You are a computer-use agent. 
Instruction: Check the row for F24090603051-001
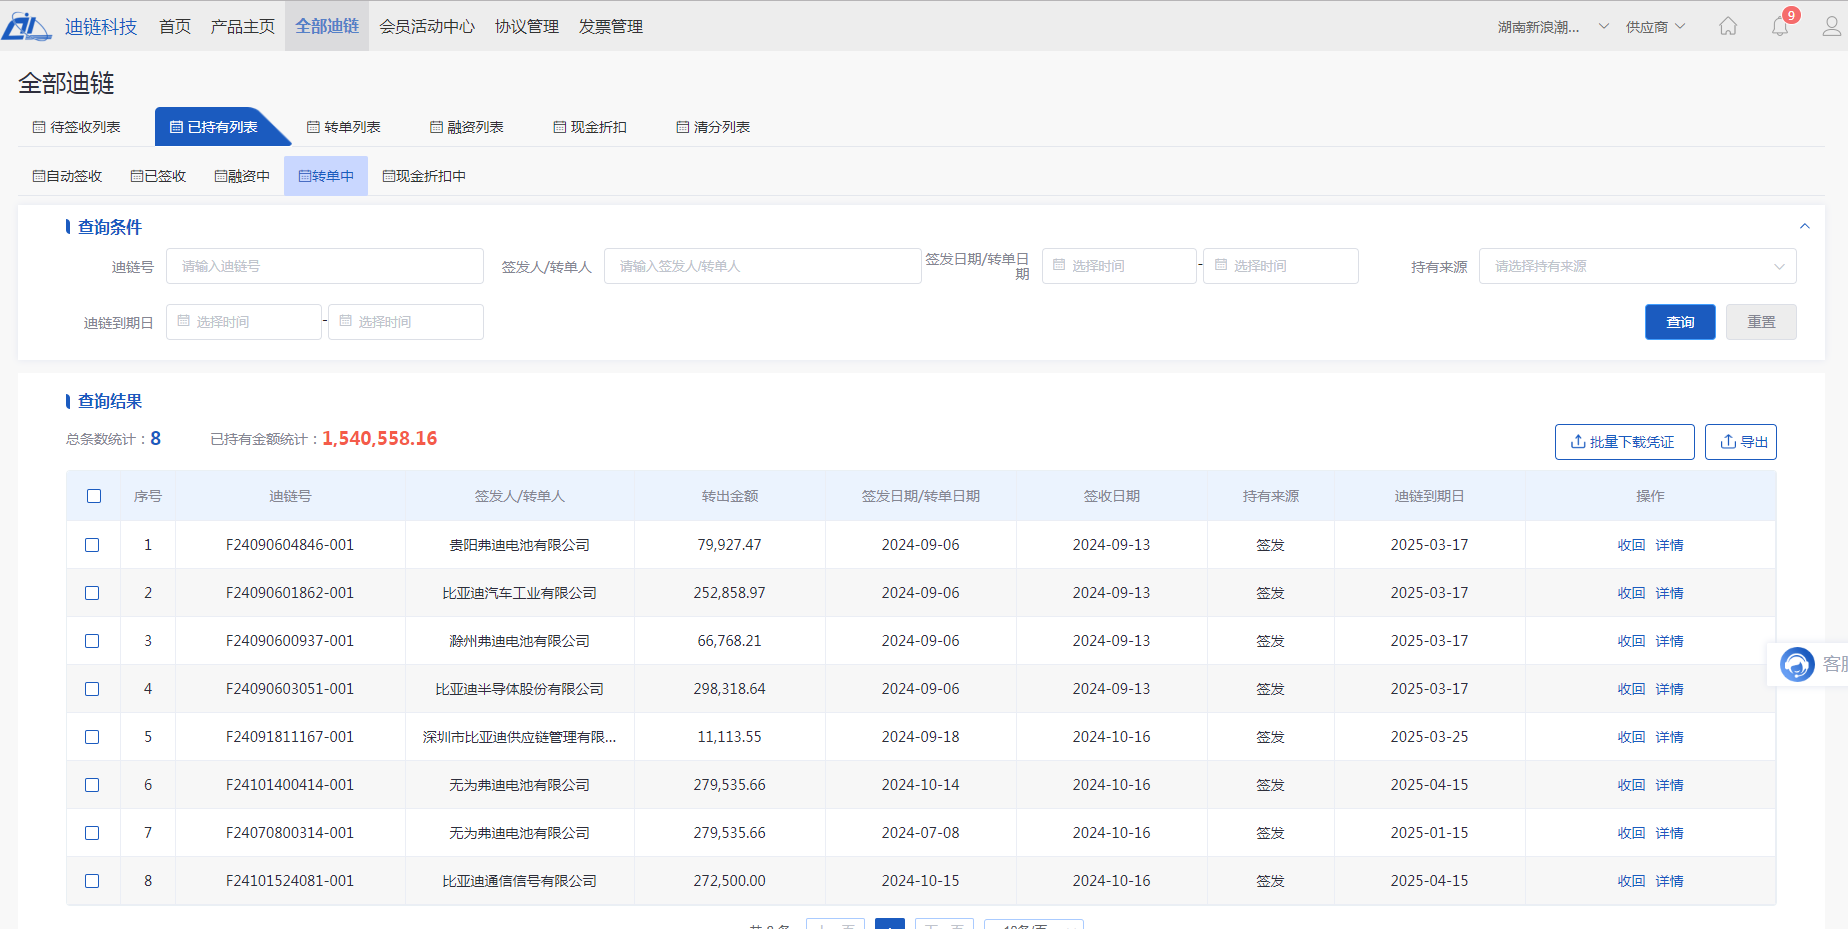point(92,689)
